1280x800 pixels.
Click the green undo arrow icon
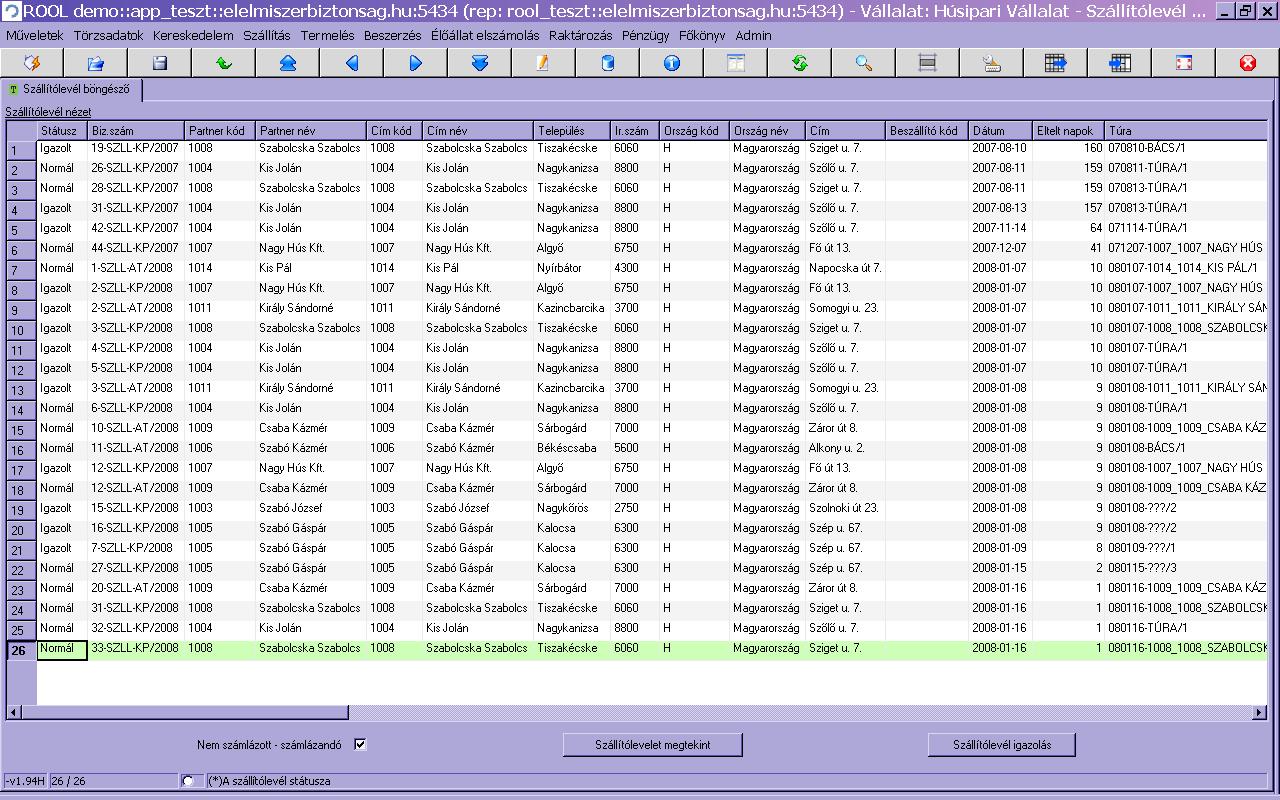point(223,63)
